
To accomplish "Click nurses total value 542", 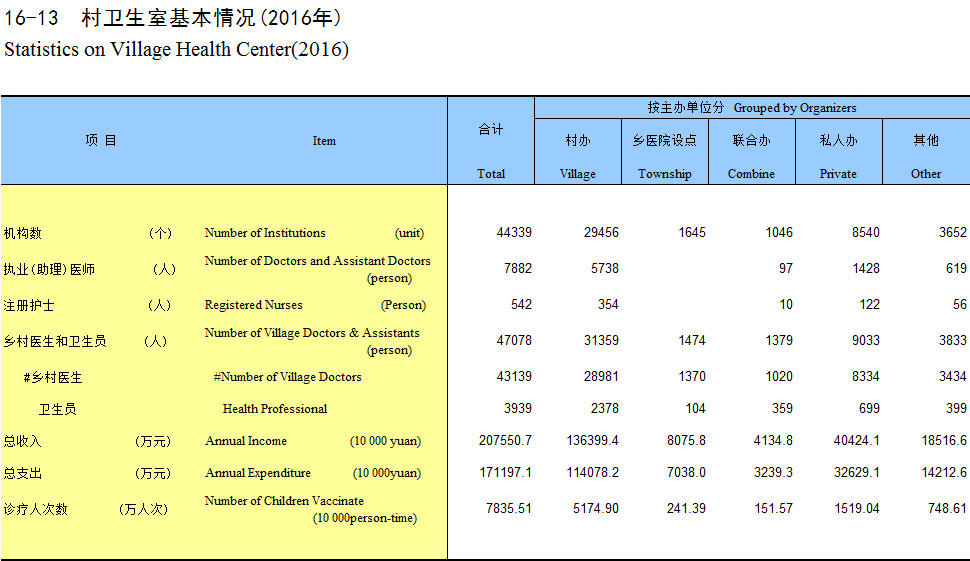I will [521, 304].
